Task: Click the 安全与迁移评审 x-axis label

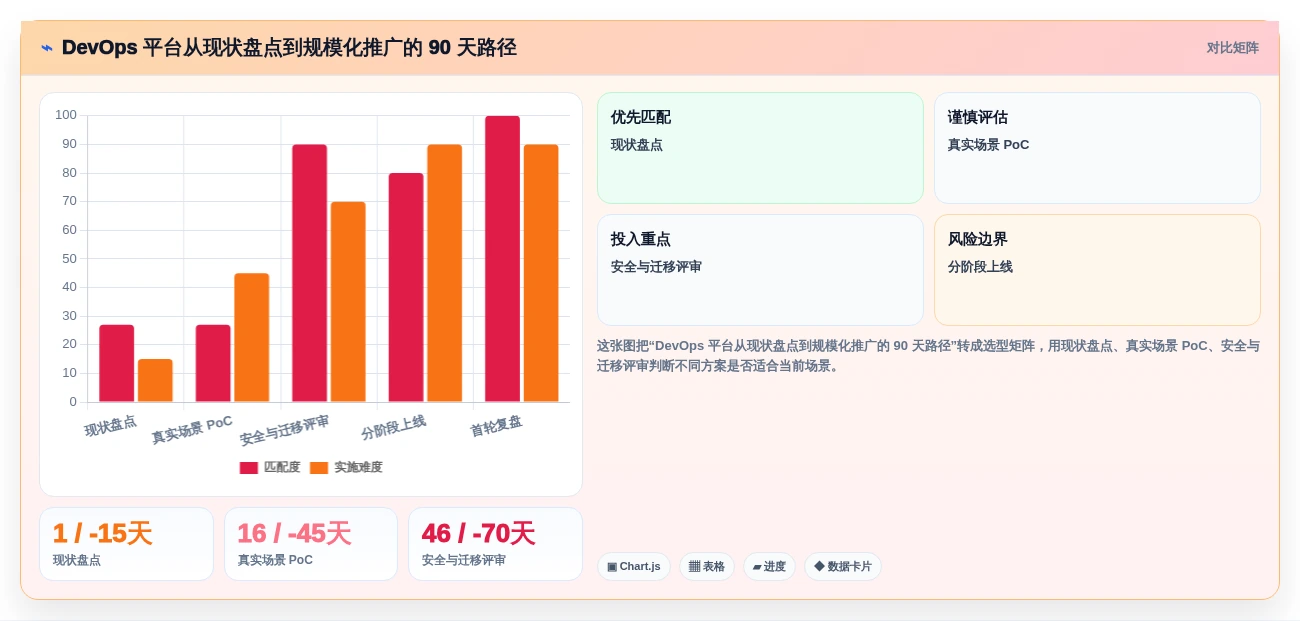Action: point(284,430)
